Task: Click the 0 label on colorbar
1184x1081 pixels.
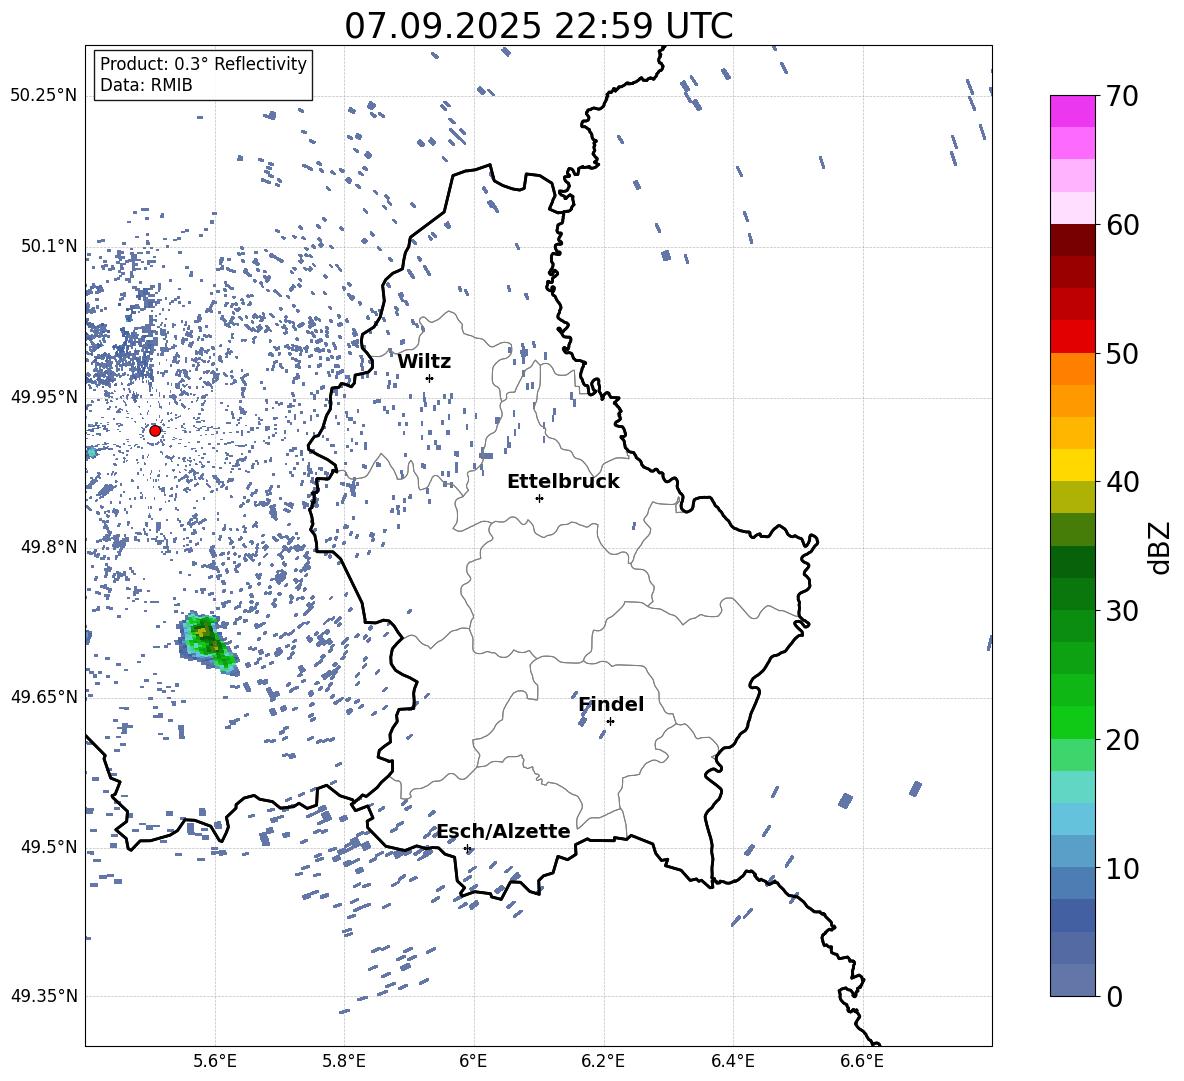Action: coord(1114,996)
